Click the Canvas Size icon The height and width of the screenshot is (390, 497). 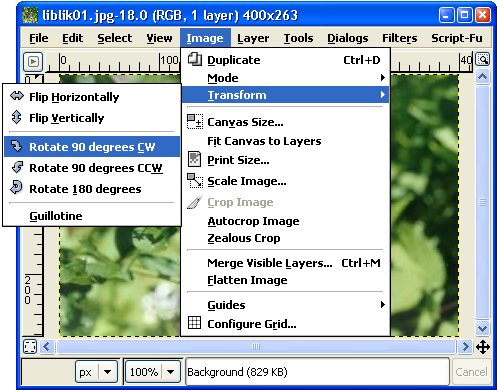pyautogui.click(x=195, y=122)
